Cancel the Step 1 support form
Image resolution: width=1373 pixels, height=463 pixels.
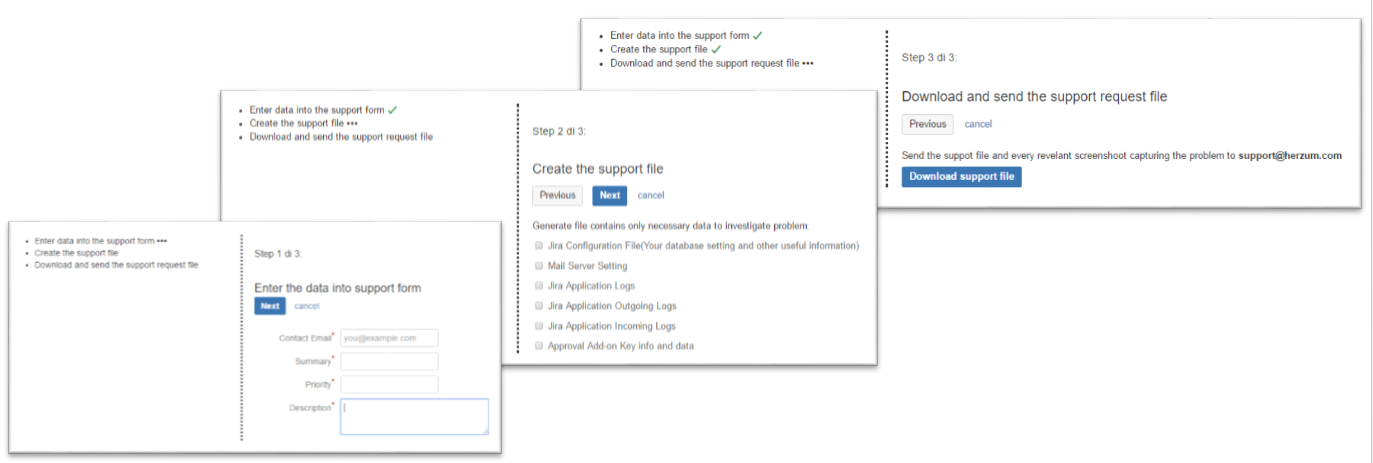[307, 306]
